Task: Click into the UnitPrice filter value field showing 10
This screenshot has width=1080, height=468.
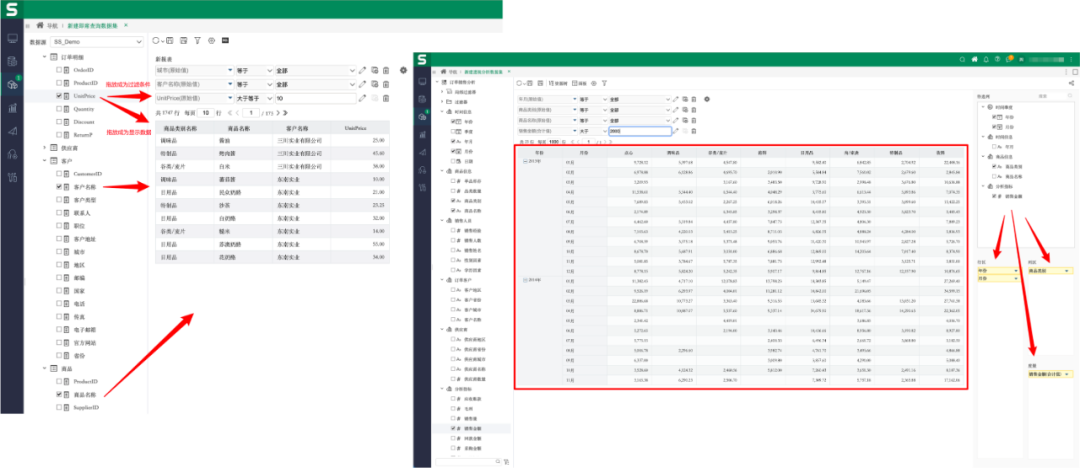Action: click(x=315, y=98)
